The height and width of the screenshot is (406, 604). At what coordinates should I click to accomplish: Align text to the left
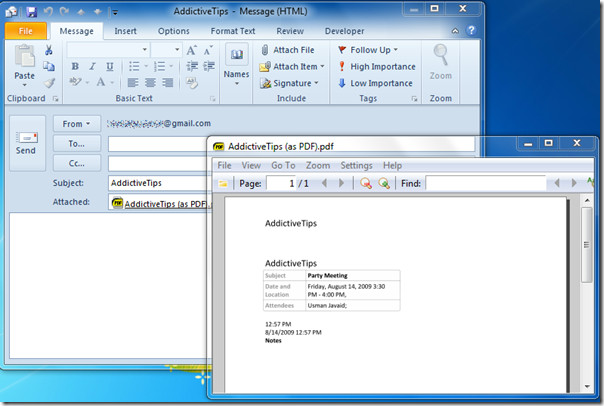coord(133,82)
